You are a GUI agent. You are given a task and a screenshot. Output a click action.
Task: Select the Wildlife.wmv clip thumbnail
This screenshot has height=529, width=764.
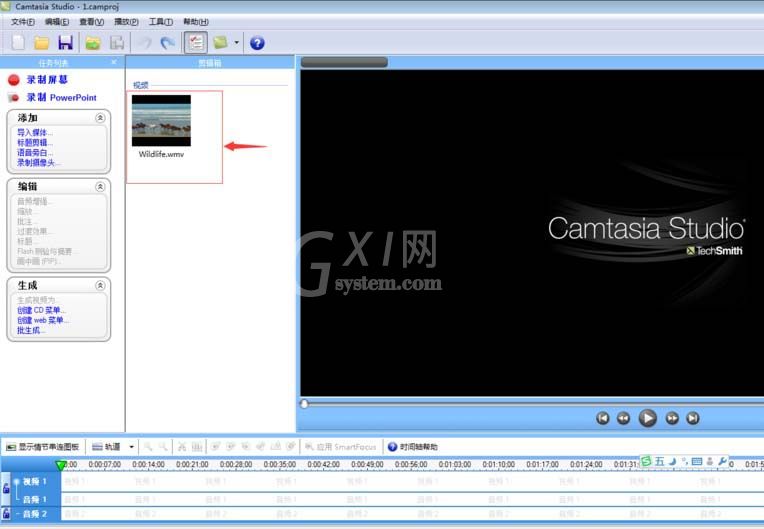tap(161, 120)
